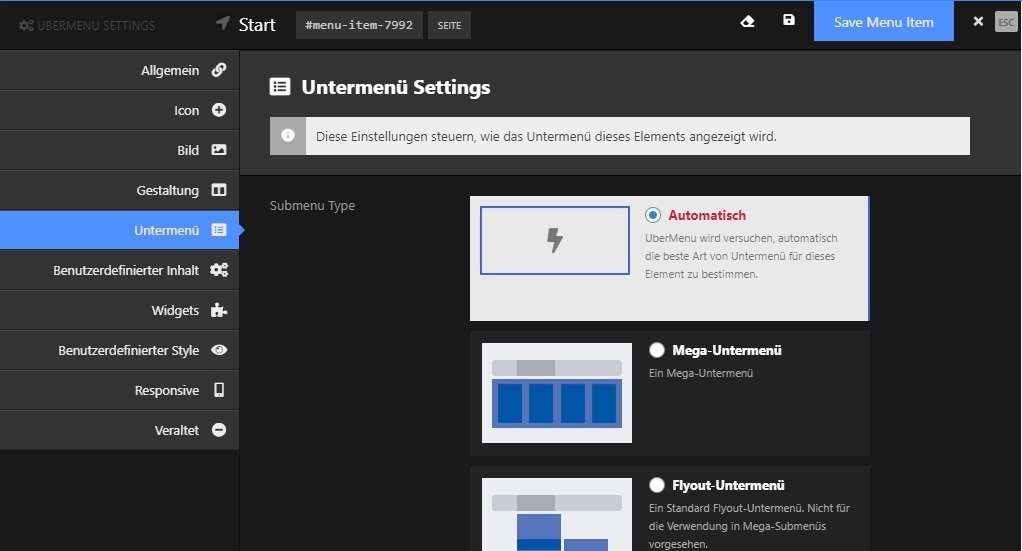This screenshot has width=1022, height=551.
Task: Click the 'UberMenu wird versuchen' description text
Action: click(x=741, y=256)
